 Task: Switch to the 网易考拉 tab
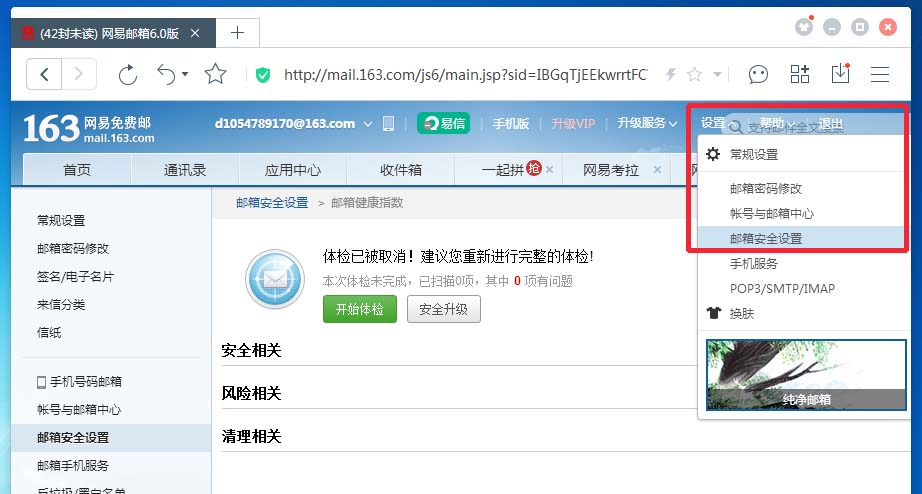[x=610, y=169]
